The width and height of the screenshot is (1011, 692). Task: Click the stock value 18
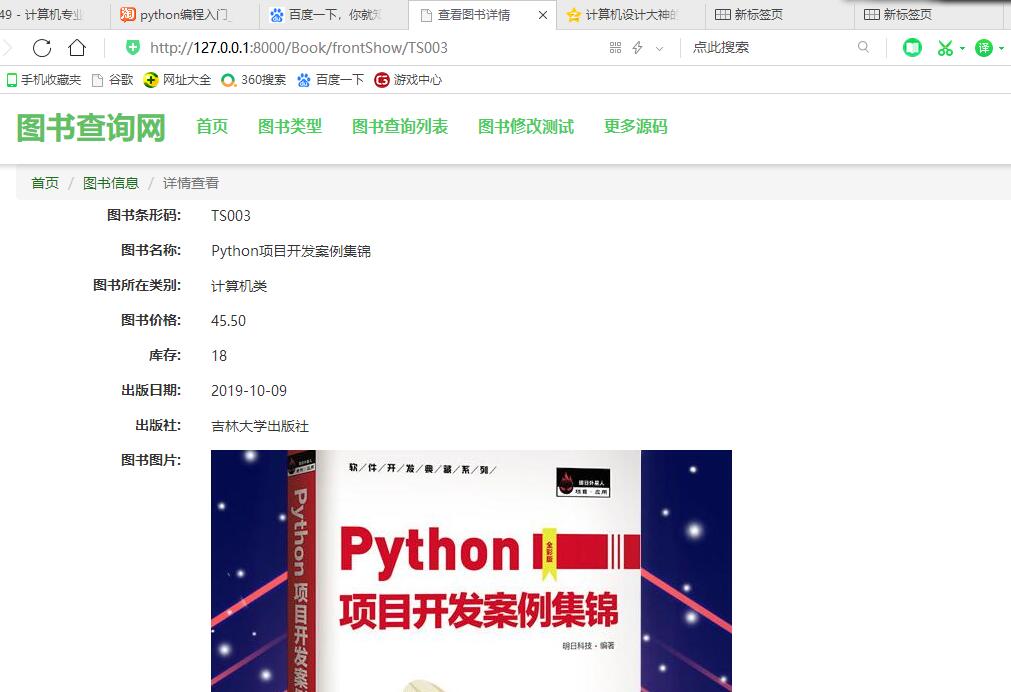pyautogui.click(x=219, y=356)
